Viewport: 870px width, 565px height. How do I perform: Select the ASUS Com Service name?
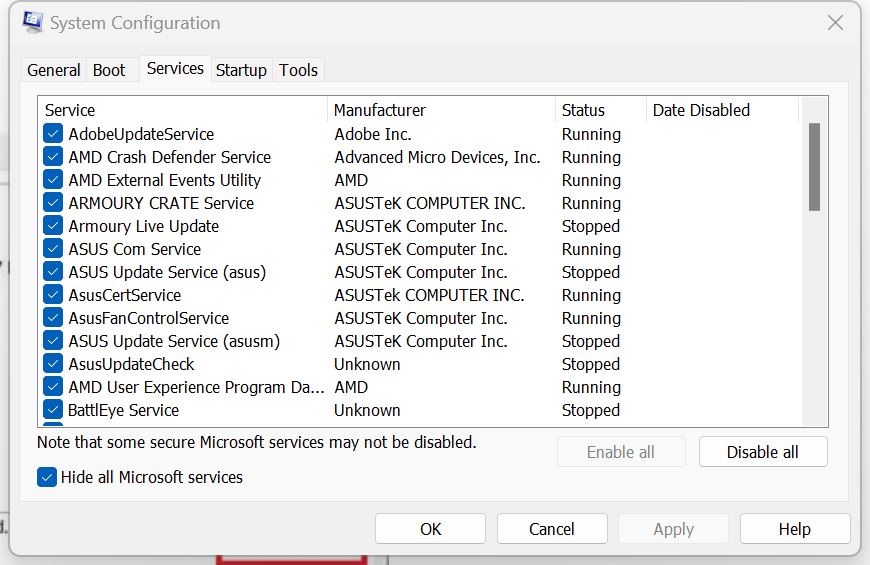click(134, 249)
